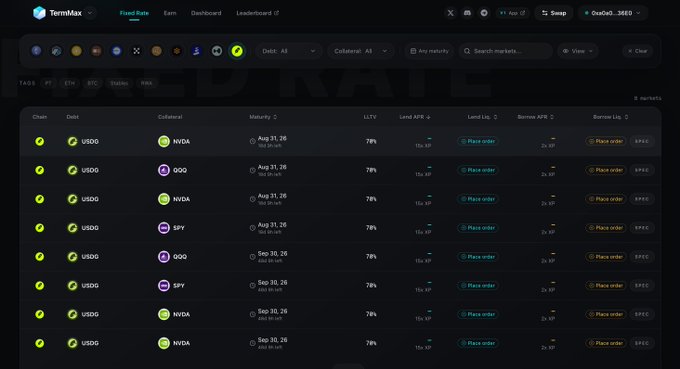Open the Any maturity picker
This screenshot has width=680, height=369.
(x=429, y=51)
